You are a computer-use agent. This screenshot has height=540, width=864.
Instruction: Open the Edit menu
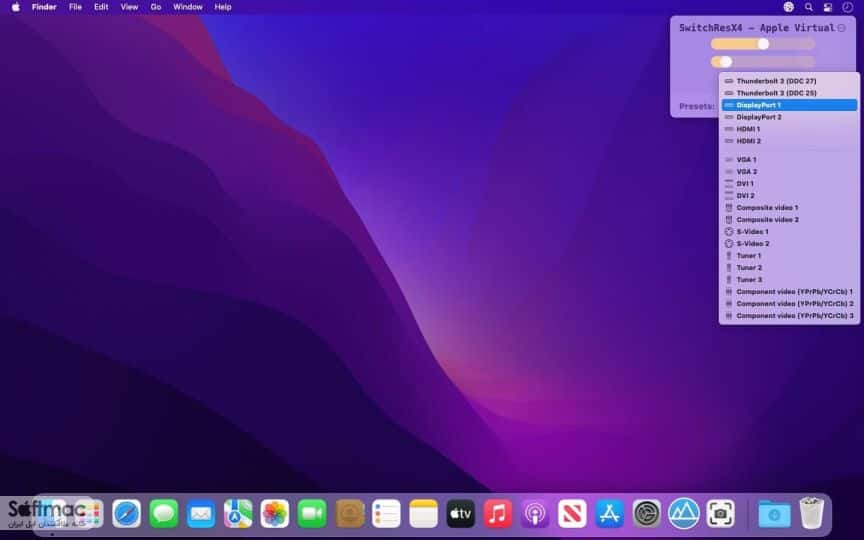tap(101, 7)
